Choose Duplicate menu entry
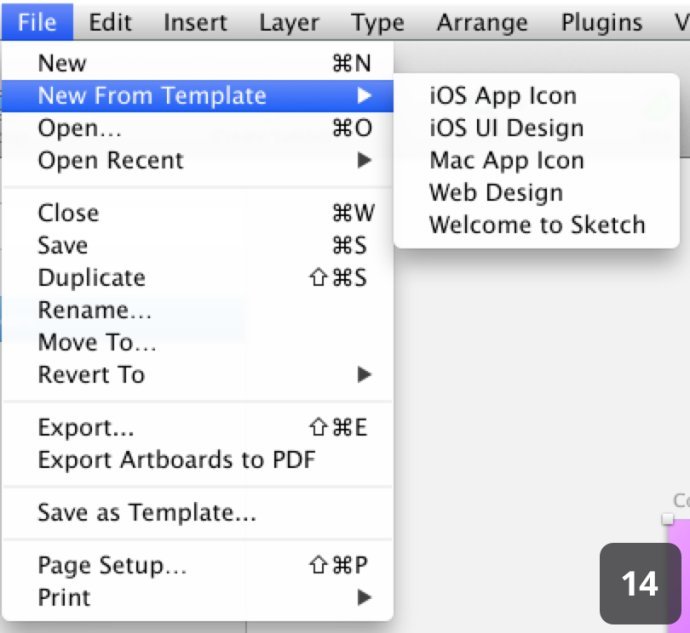Image resolution: width=690 pixels, height=633 pixels. [x=197, y=278]
